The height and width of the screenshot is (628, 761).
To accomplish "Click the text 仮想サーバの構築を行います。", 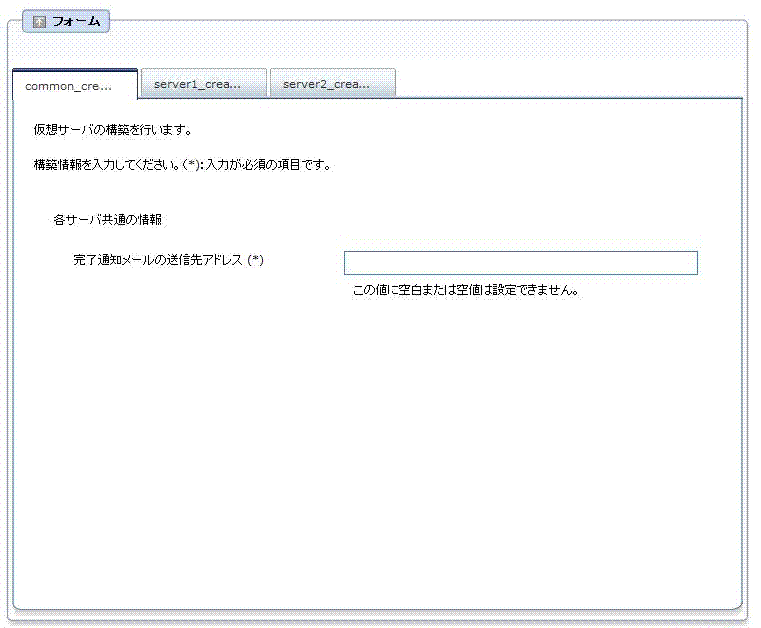I will (113, 130).
